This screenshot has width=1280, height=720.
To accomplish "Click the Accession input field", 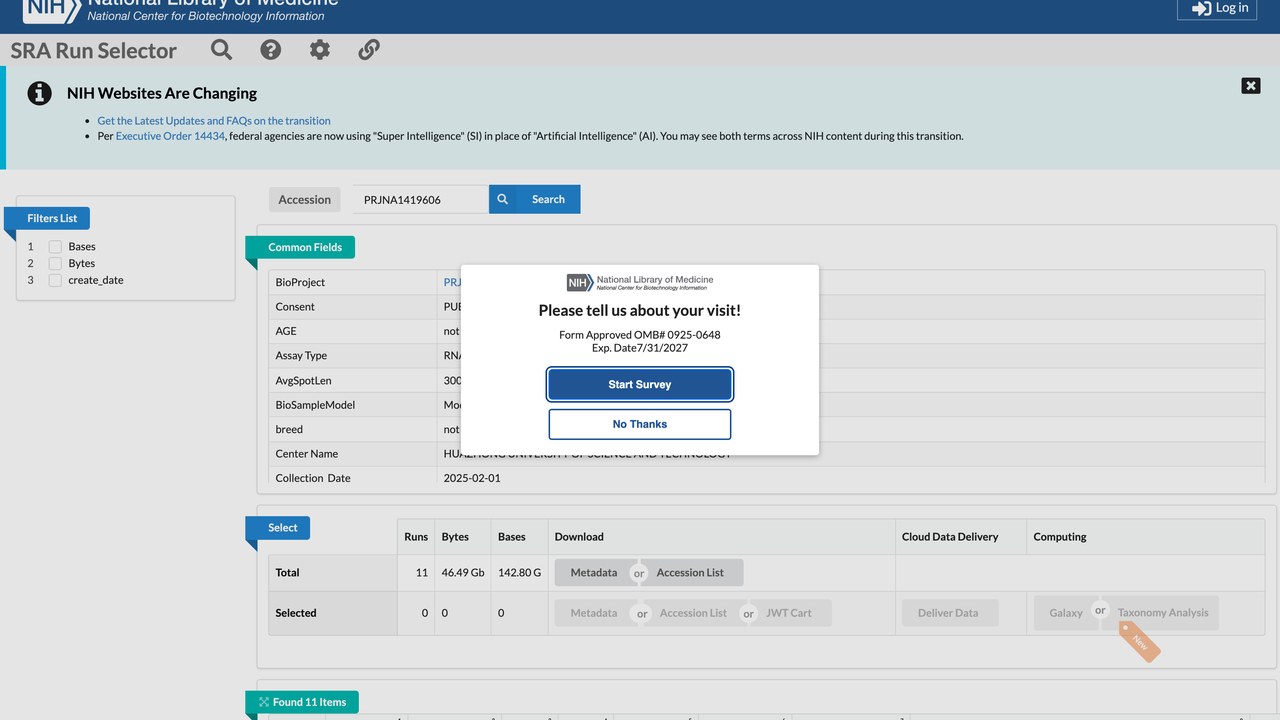I will click(420, 199).
